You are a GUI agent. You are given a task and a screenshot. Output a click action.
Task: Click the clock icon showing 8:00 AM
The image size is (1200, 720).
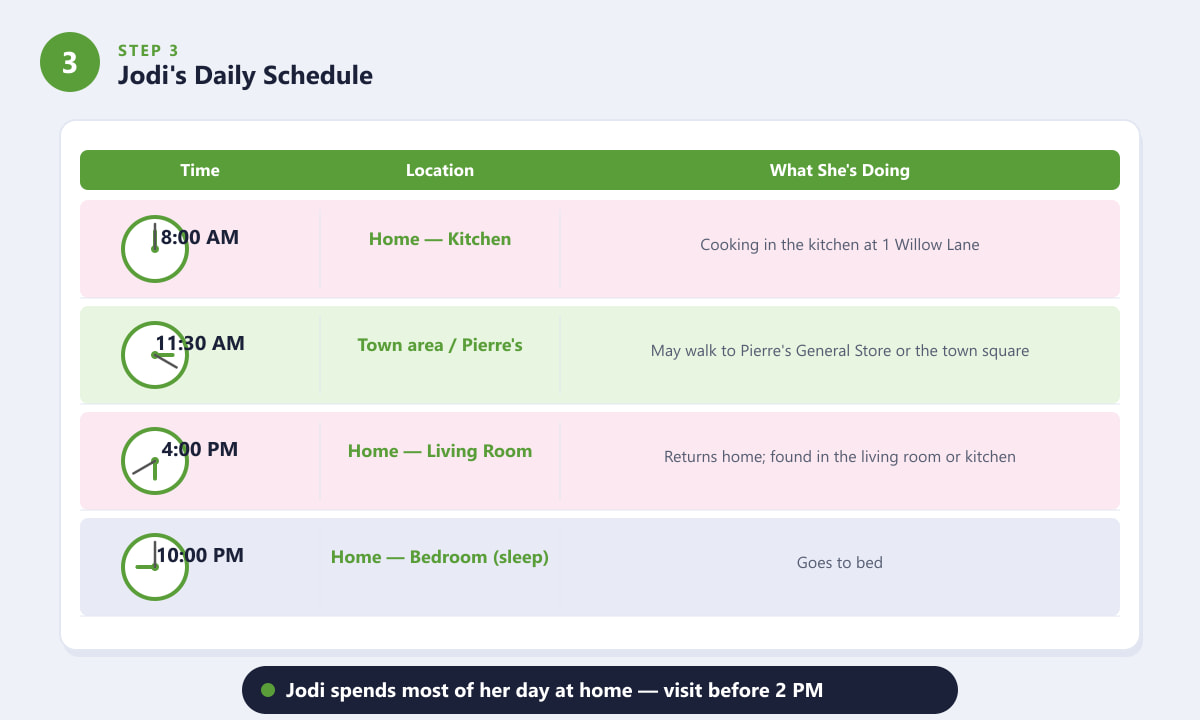coord(155,249)
